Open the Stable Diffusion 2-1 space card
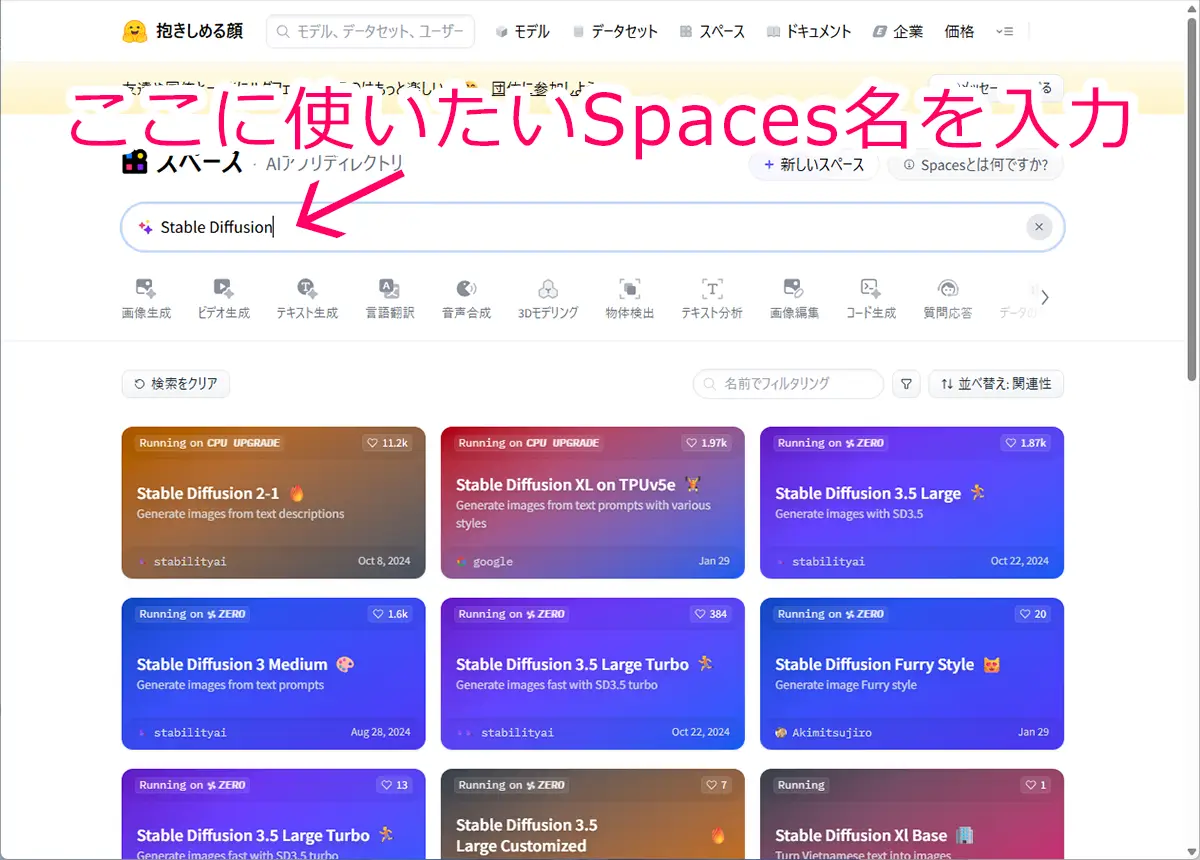This screenshot has height=860, width=1200. pos(273,503)
